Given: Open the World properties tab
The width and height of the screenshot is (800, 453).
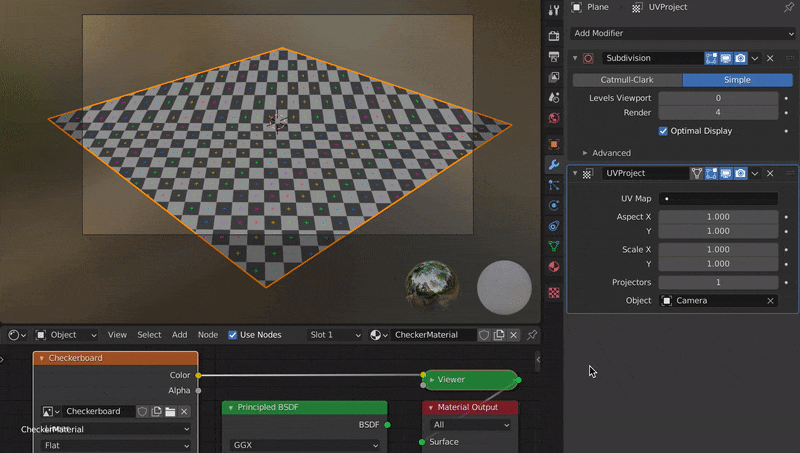Looking at the screenshot, I should pyautogui.click(x=554, y=118).
